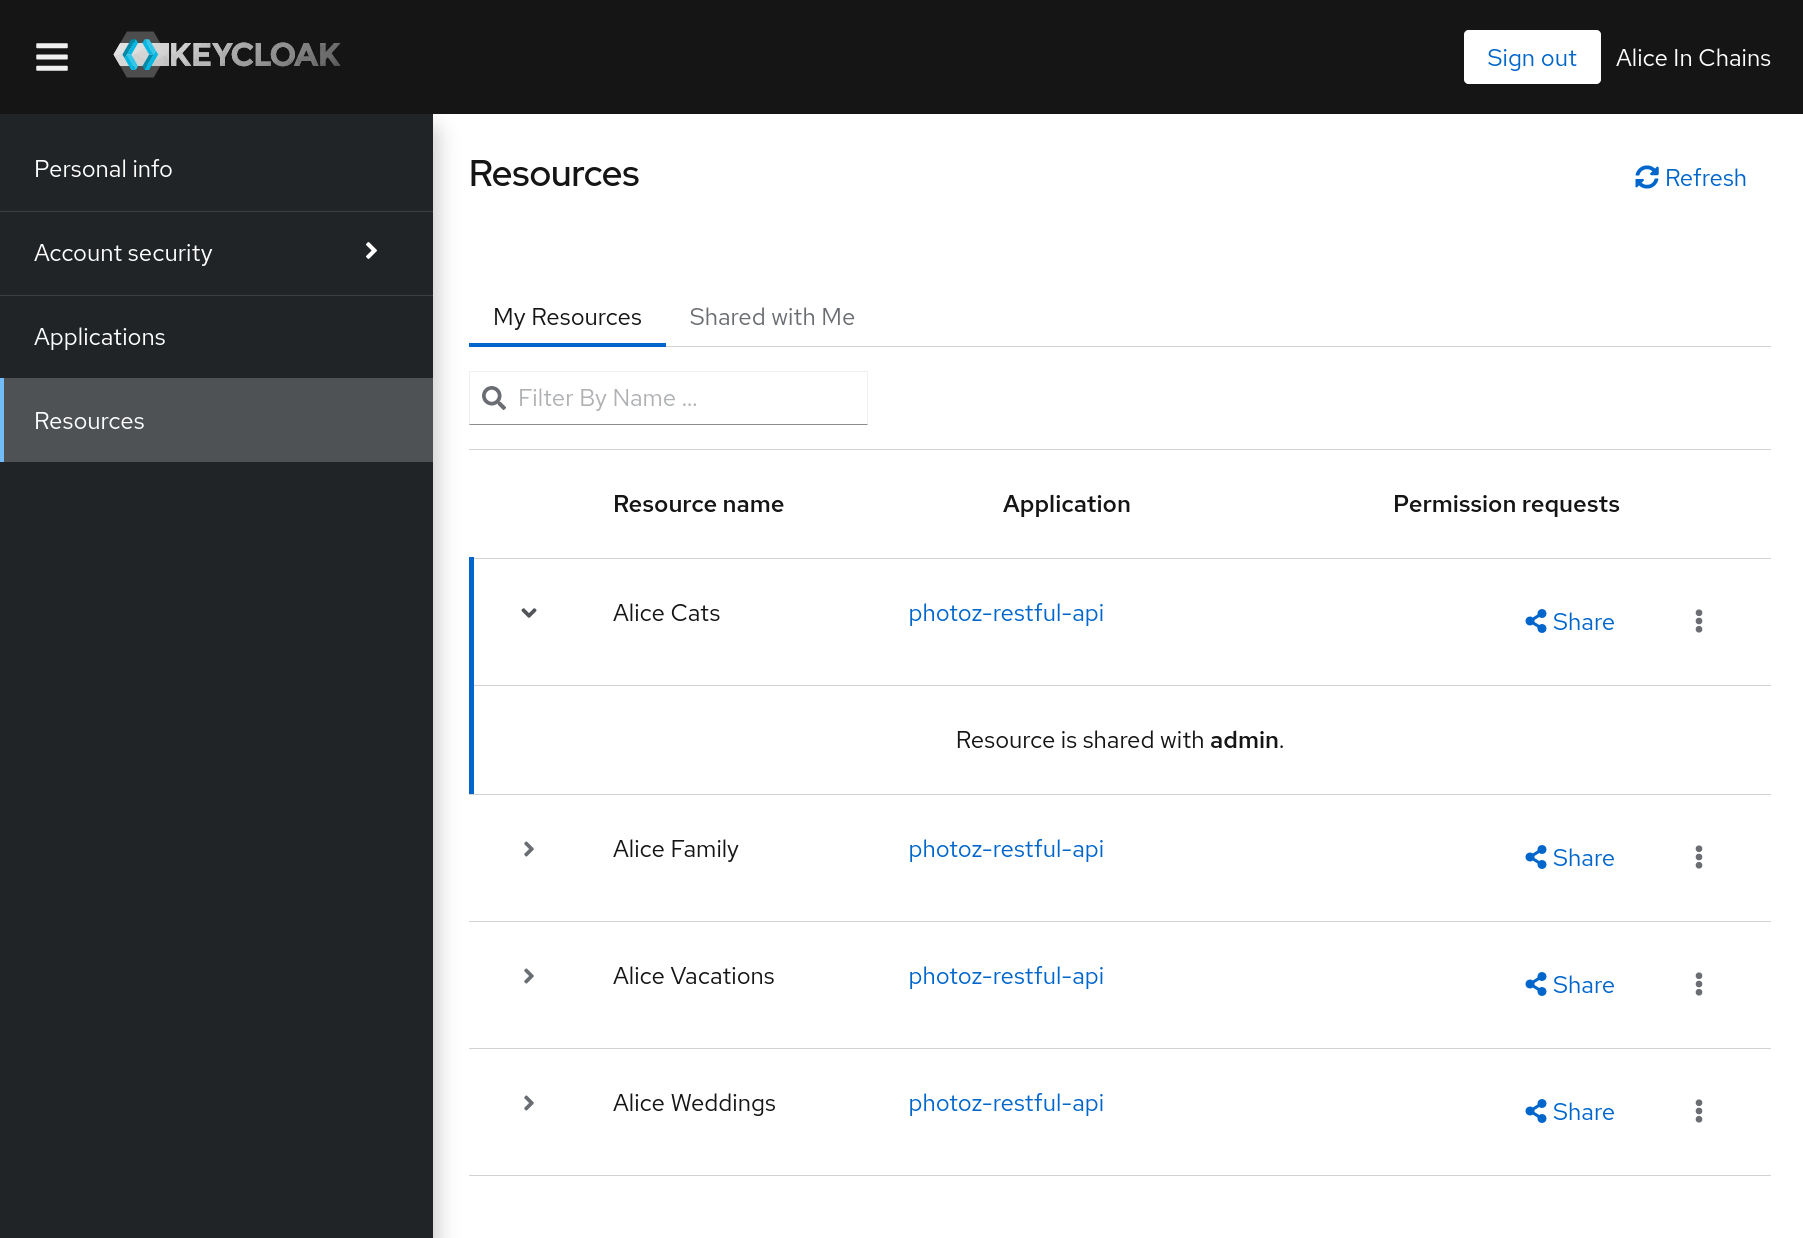
Task: Open kebab menu for Alice Cats
Action: 1698,621
